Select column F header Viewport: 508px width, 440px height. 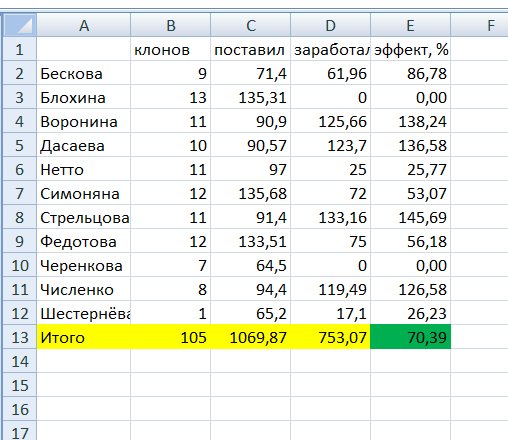(x=480, y=25)
